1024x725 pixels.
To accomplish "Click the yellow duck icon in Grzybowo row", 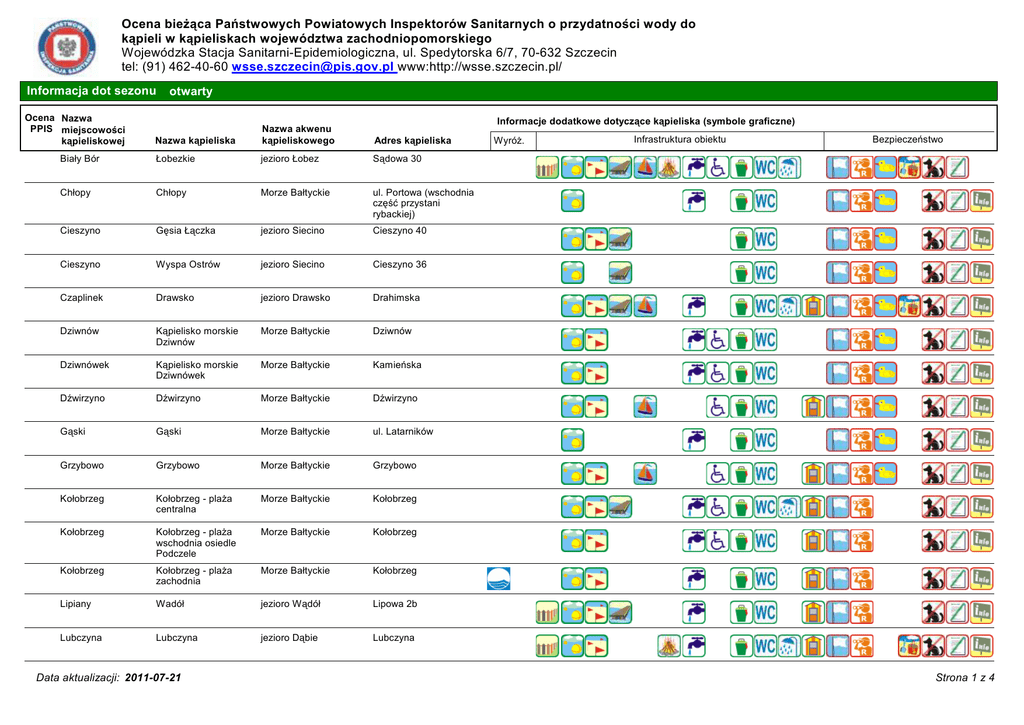I will (885, 474).
